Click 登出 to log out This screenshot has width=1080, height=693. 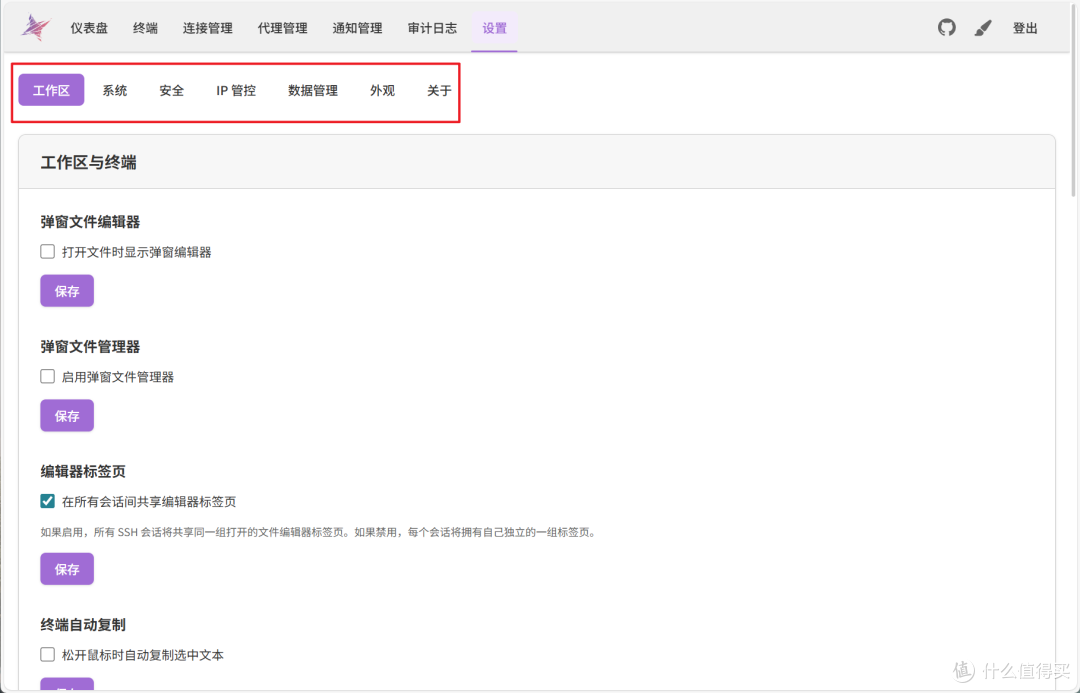tap(1025, 28)
